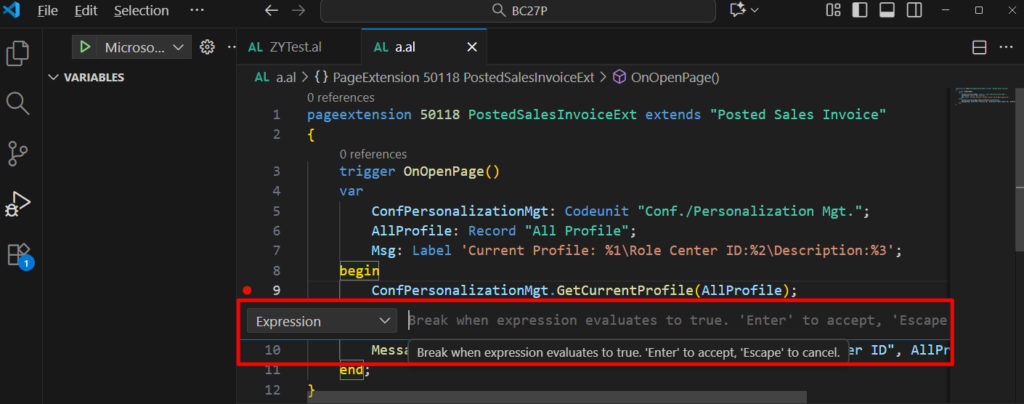Open the Run and Debug view

18,204
